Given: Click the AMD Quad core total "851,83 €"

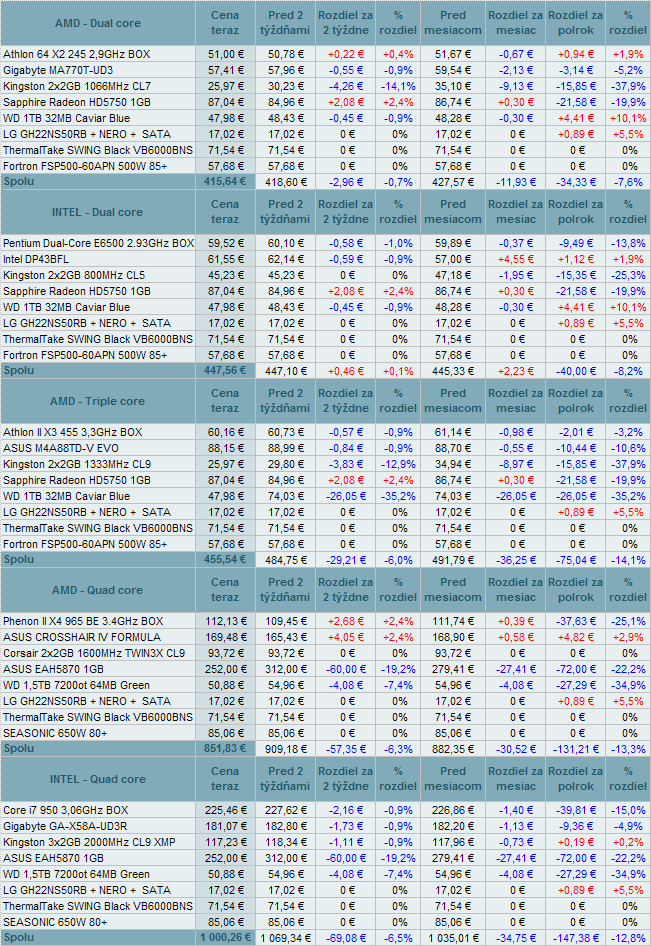Looking at the screenshot, I should [x=225, y=748].
